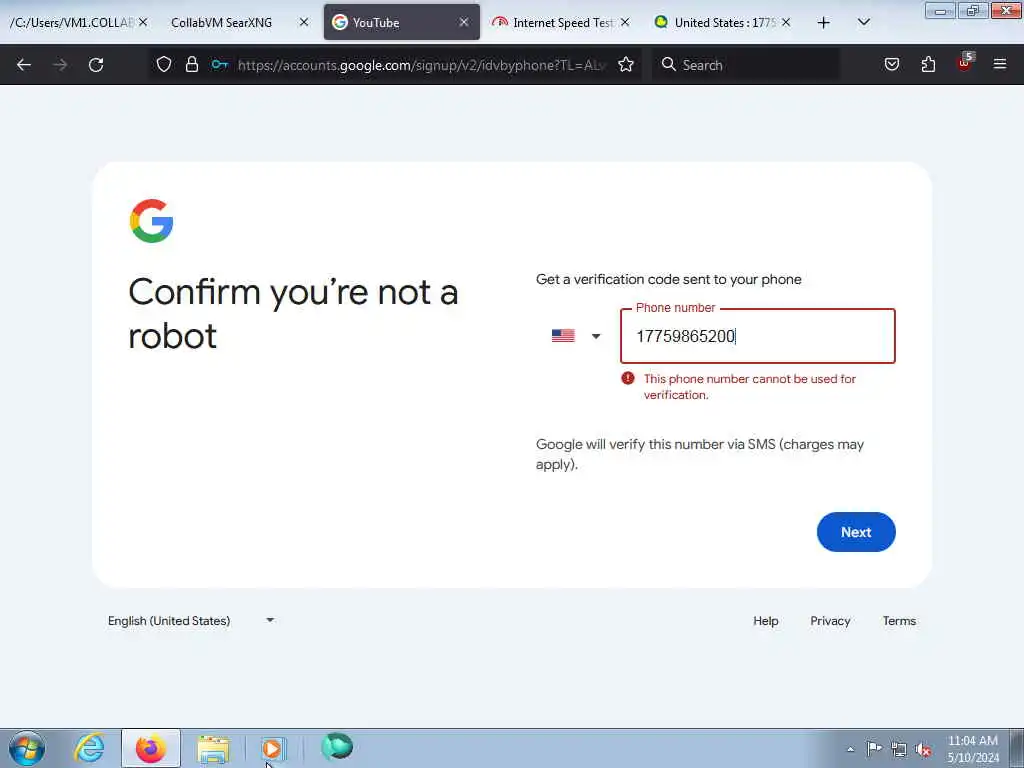Click 'This phone number cannot be used' message
Image resolution: width=1024 pixels, height=768 pixels.
tap(749, 387)
